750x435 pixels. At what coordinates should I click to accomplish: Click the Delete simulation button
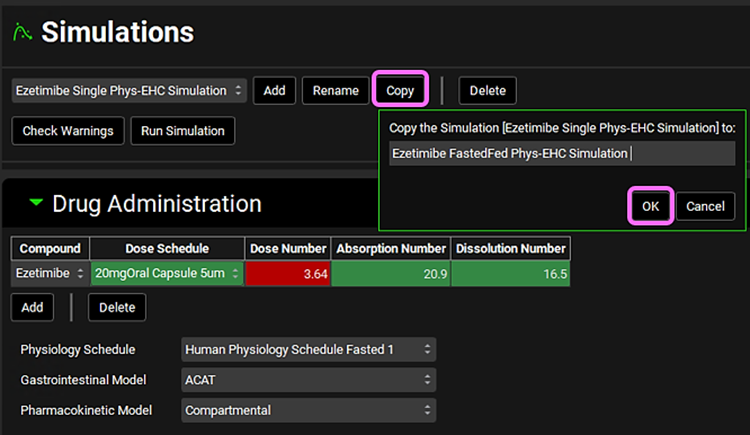point(487,91)
